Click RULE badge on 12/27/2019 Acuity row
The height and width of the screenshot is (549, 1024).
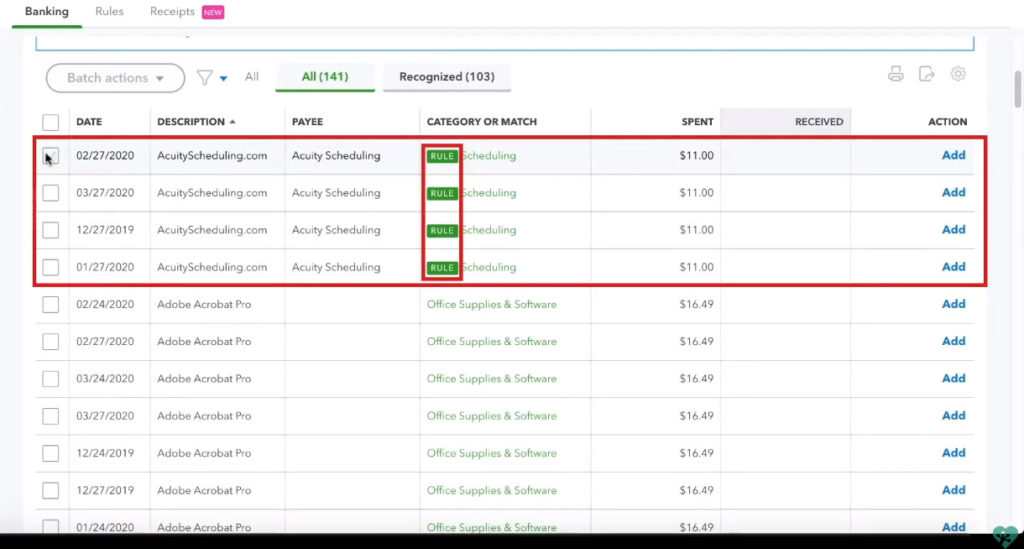tap(442, 230)
